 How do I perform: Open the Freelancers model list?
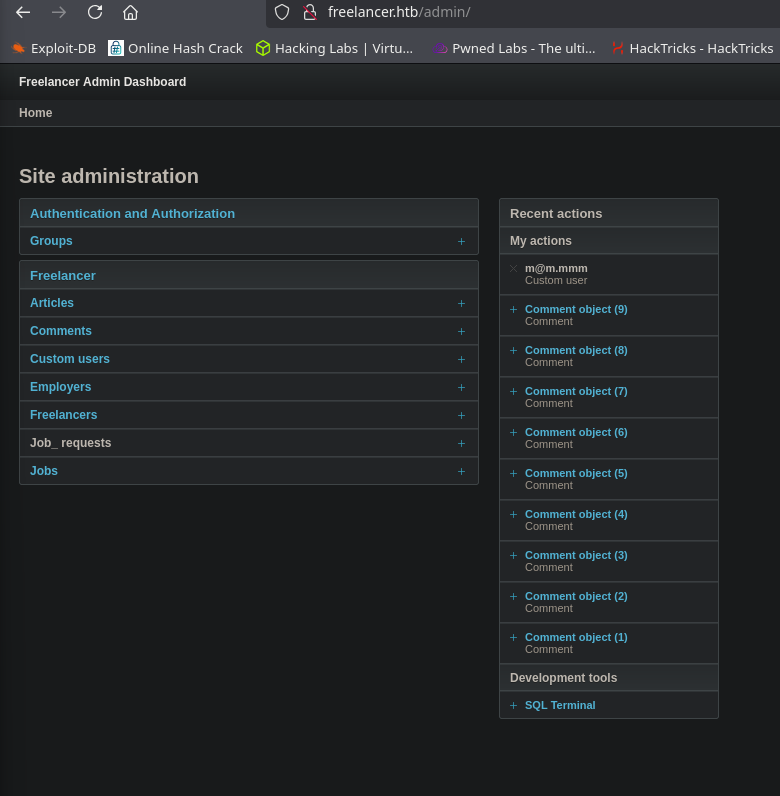[63, 415]
